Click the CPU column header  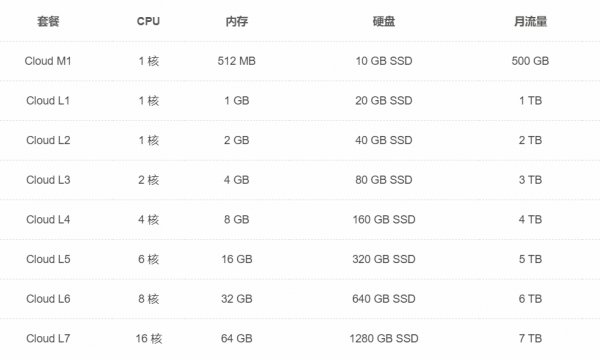click(x=148, y=21)
